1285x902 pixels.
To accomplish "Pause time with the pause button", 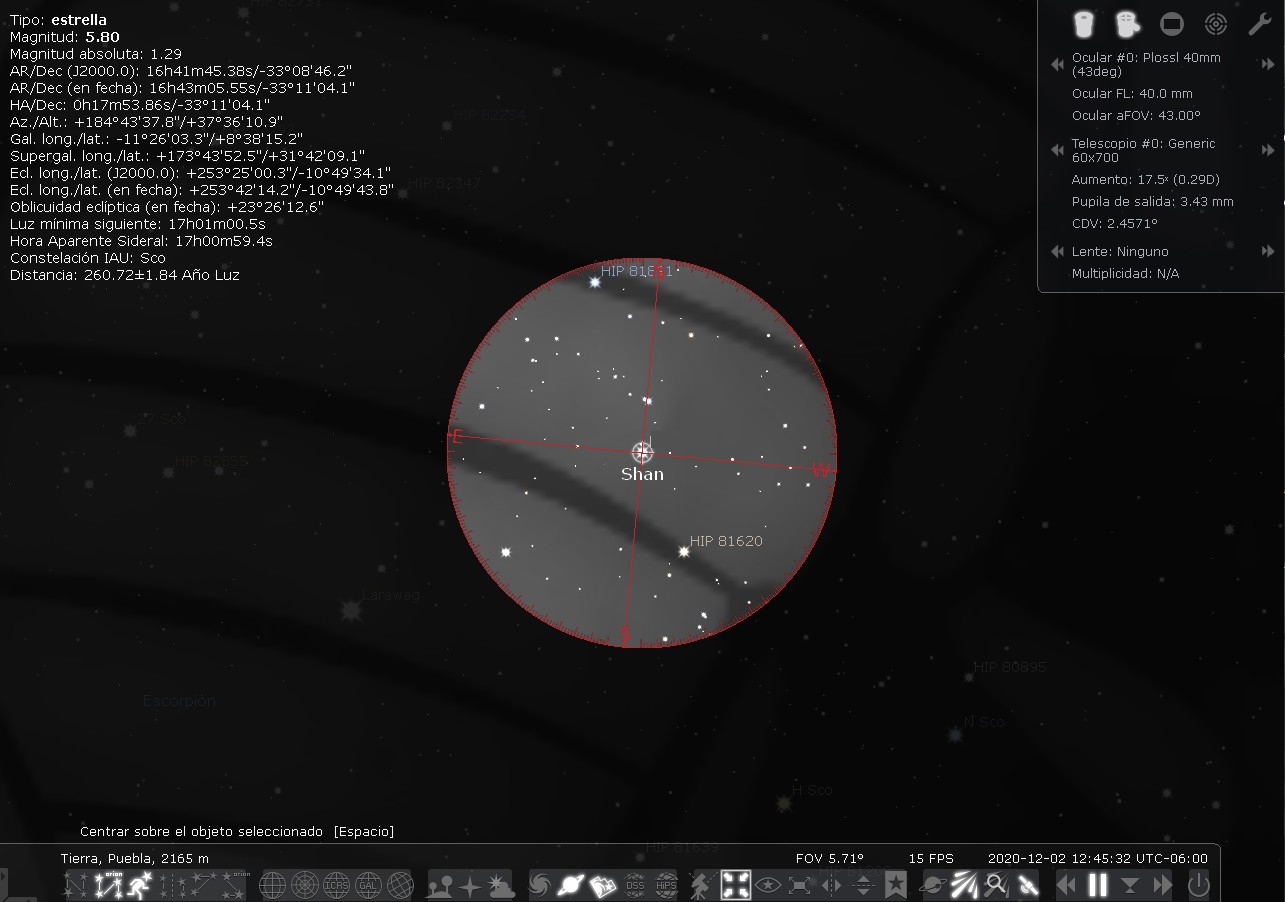I will pyautogui.click(x=1098, y=885).
